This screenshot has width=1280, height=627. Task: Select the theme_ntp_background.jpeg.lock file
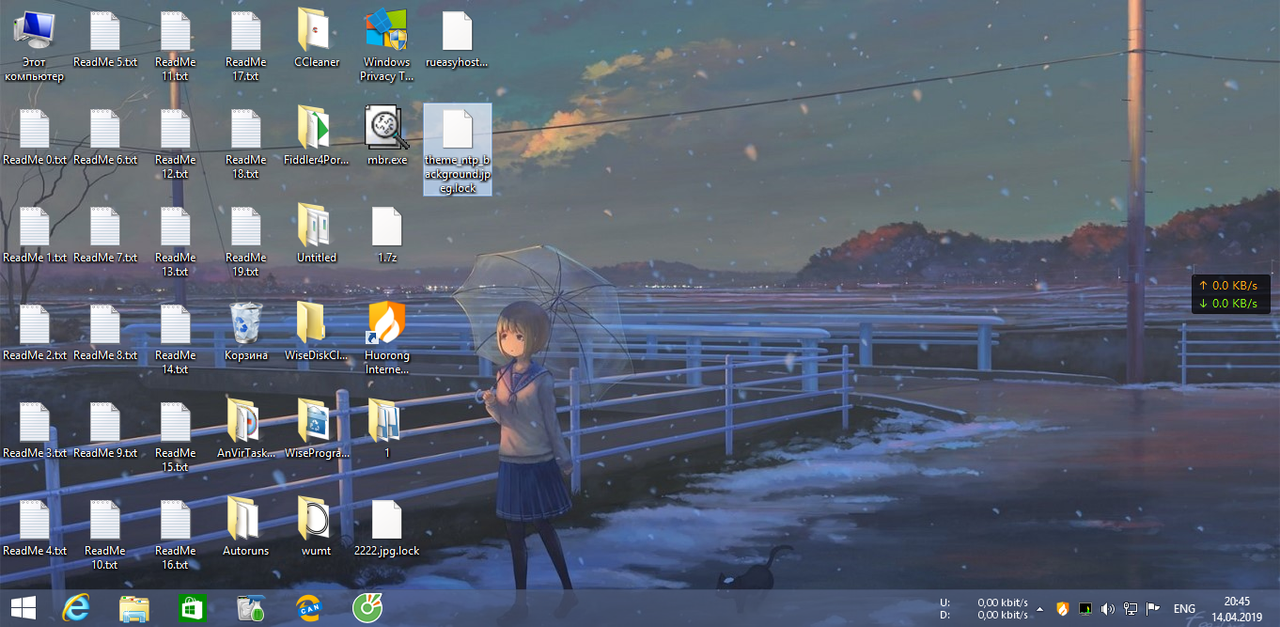[x=457, y=150]
